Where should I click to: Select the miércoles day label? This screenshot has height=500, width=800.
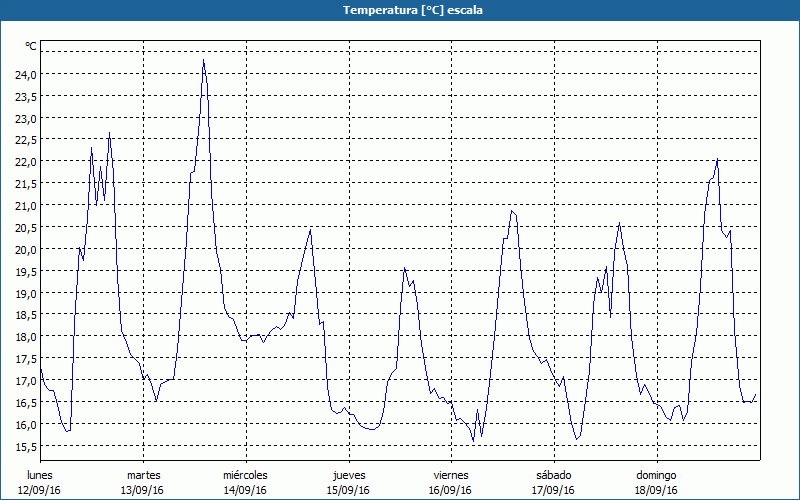pyautogui.click(x=245, y=475)
